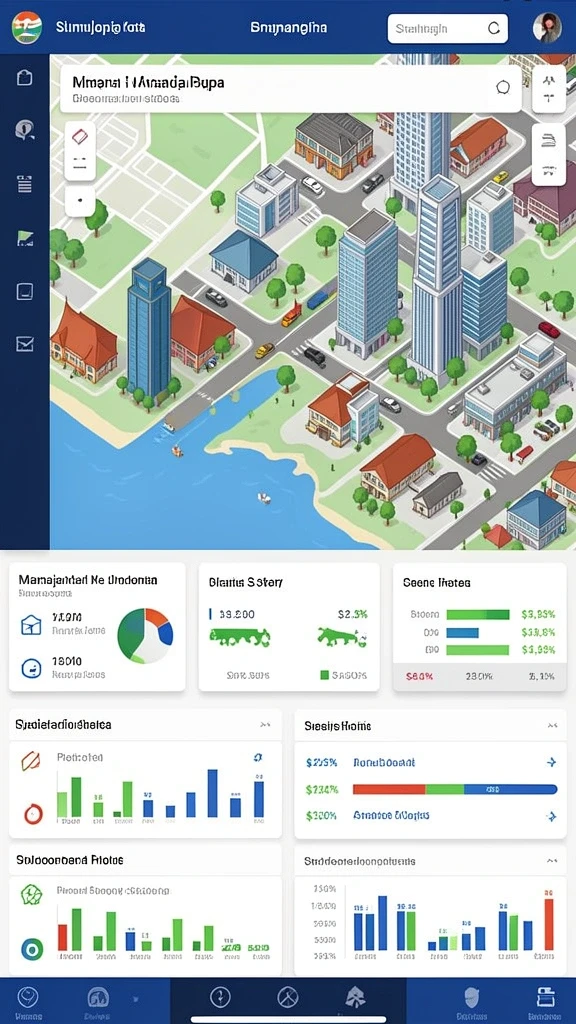Select the clipboard icon in left sidebar
This screenshot has height=1024, width=576.
[x=24, y=78]
